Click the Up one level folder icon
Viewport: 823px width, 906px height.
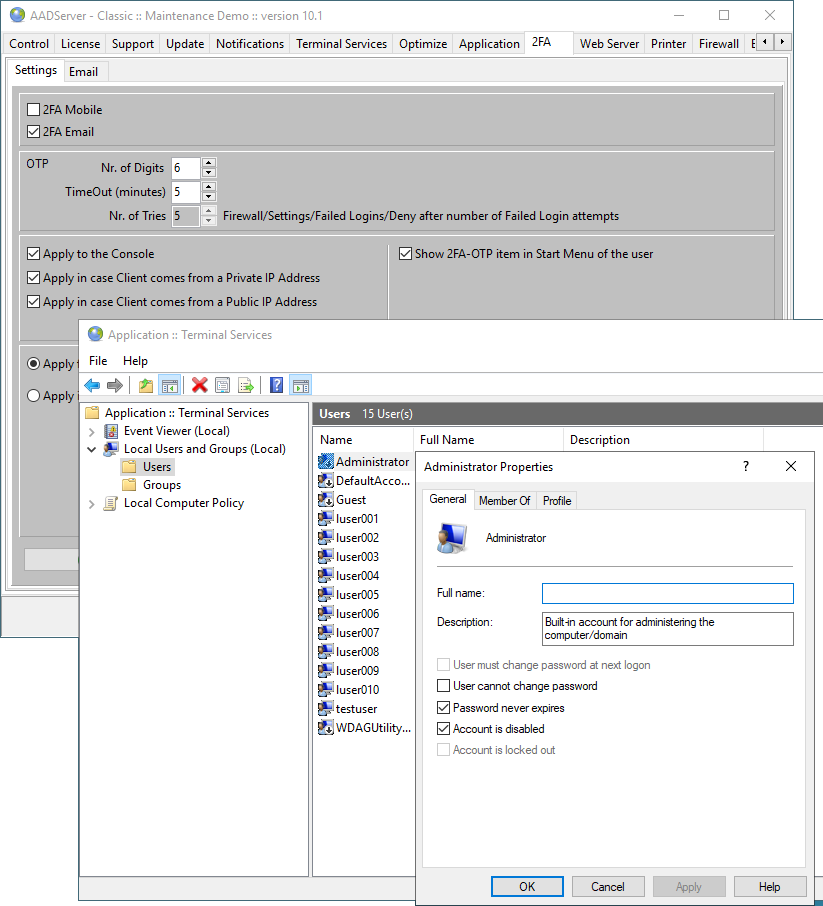click(146, 385)
